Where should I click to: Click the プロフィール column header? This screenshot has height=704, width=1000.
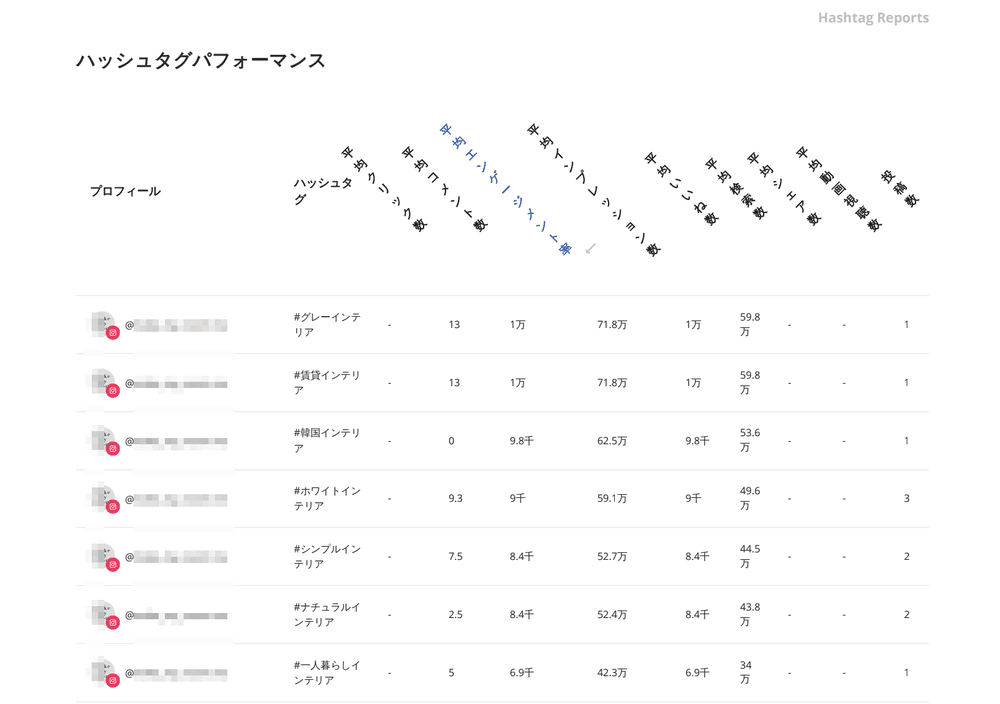[x=125, y=191]
